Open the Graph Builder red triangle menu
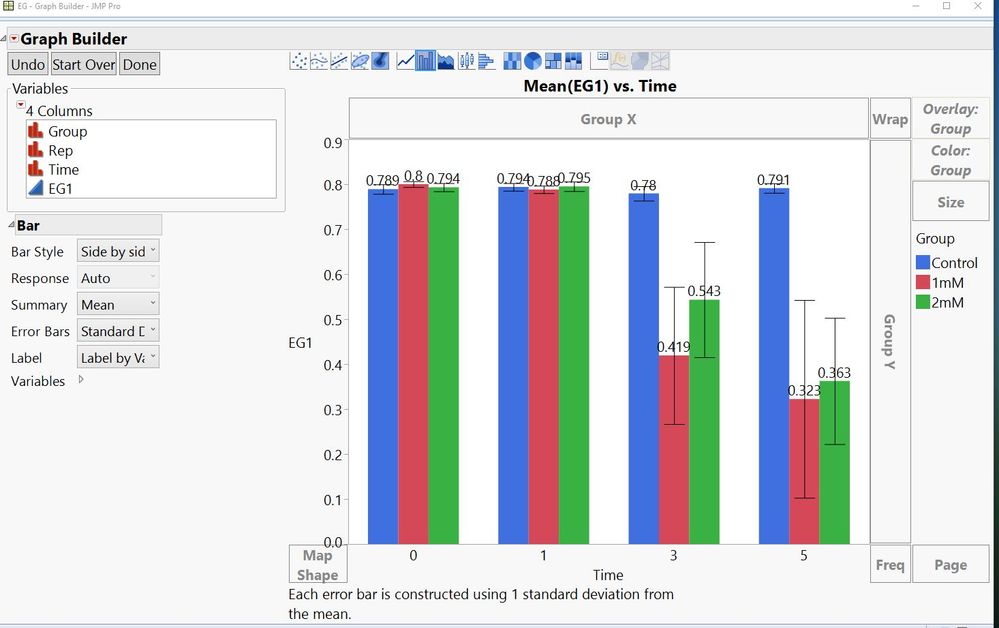The height and width of the screenshot is (628, 999). coord(14,39)
